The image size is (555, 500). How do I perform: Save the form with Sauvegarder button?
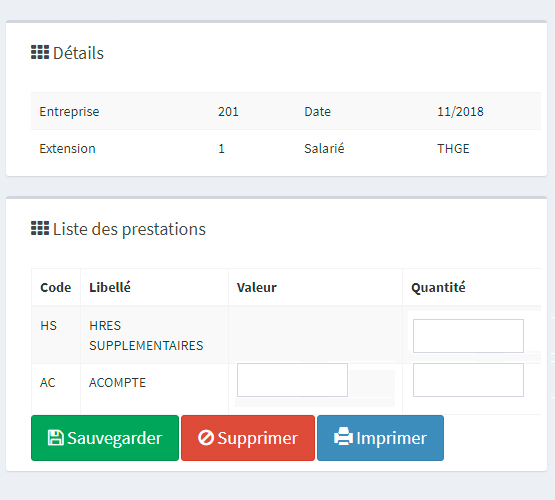(x=105, y=438)
